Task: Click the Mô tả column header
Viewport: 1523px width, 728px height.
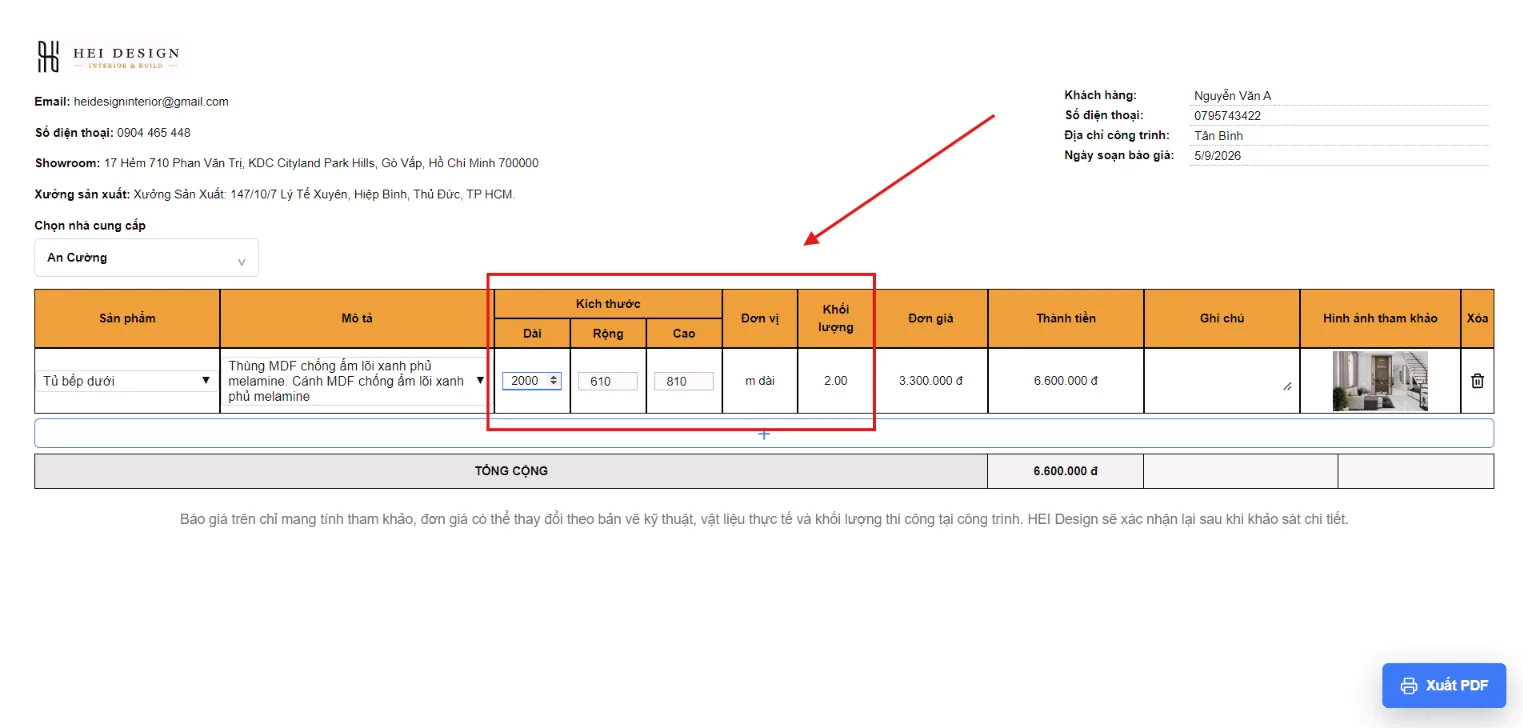Action: tap(357, 318)
